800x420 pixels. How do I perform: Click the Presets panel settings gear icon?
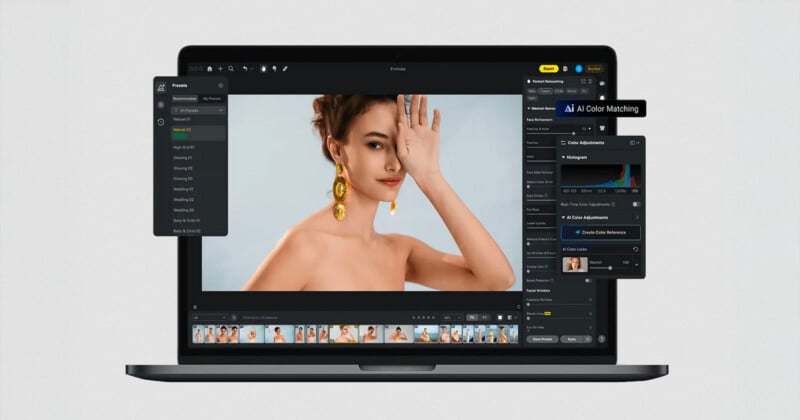click(x=221, y=86)
